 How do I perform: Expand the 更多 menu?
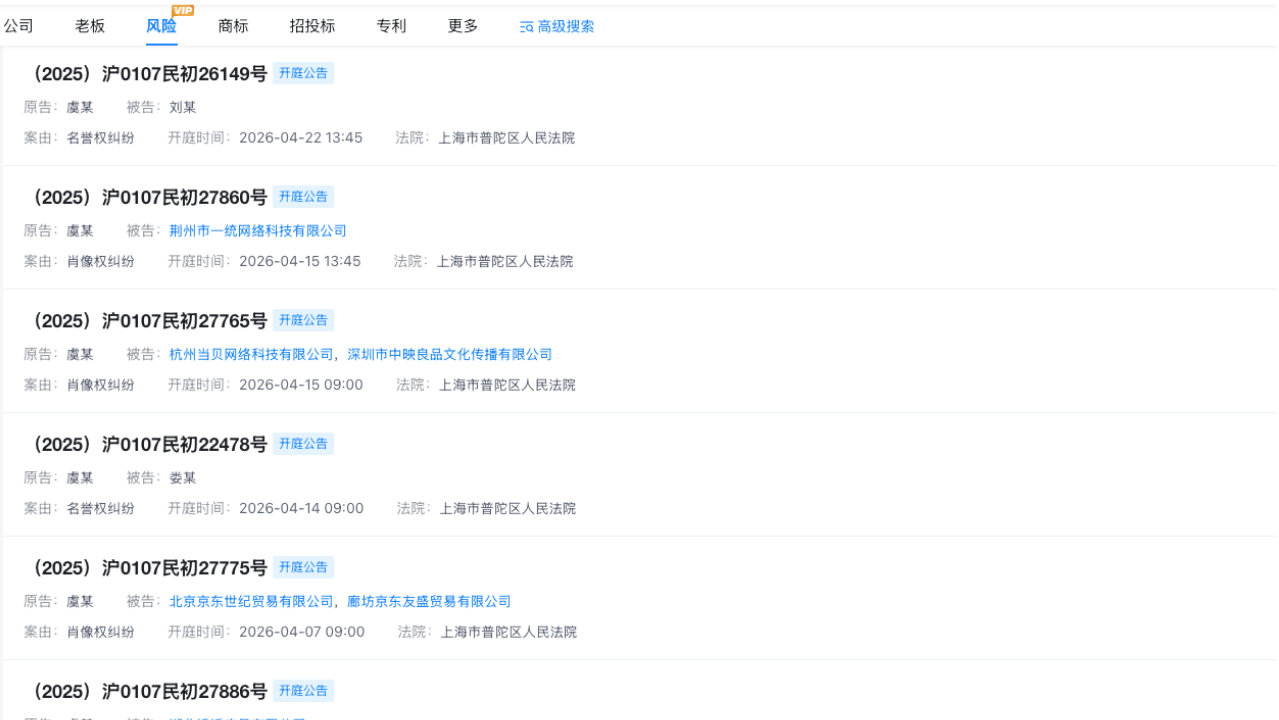(461, 26)
